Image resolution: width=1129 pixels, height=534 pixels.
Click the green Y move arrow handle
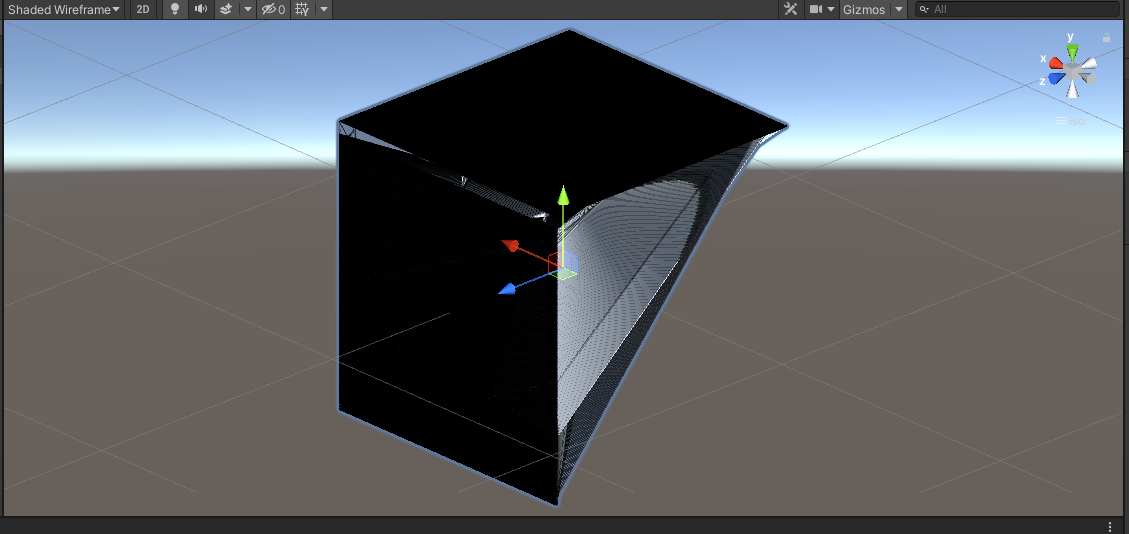click(x=564, y=196)
